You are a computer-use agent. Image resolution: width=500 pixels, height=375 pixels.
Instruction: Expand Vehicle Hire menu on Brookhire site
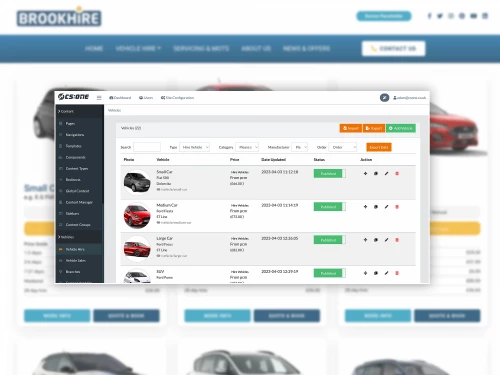[138, 48]
